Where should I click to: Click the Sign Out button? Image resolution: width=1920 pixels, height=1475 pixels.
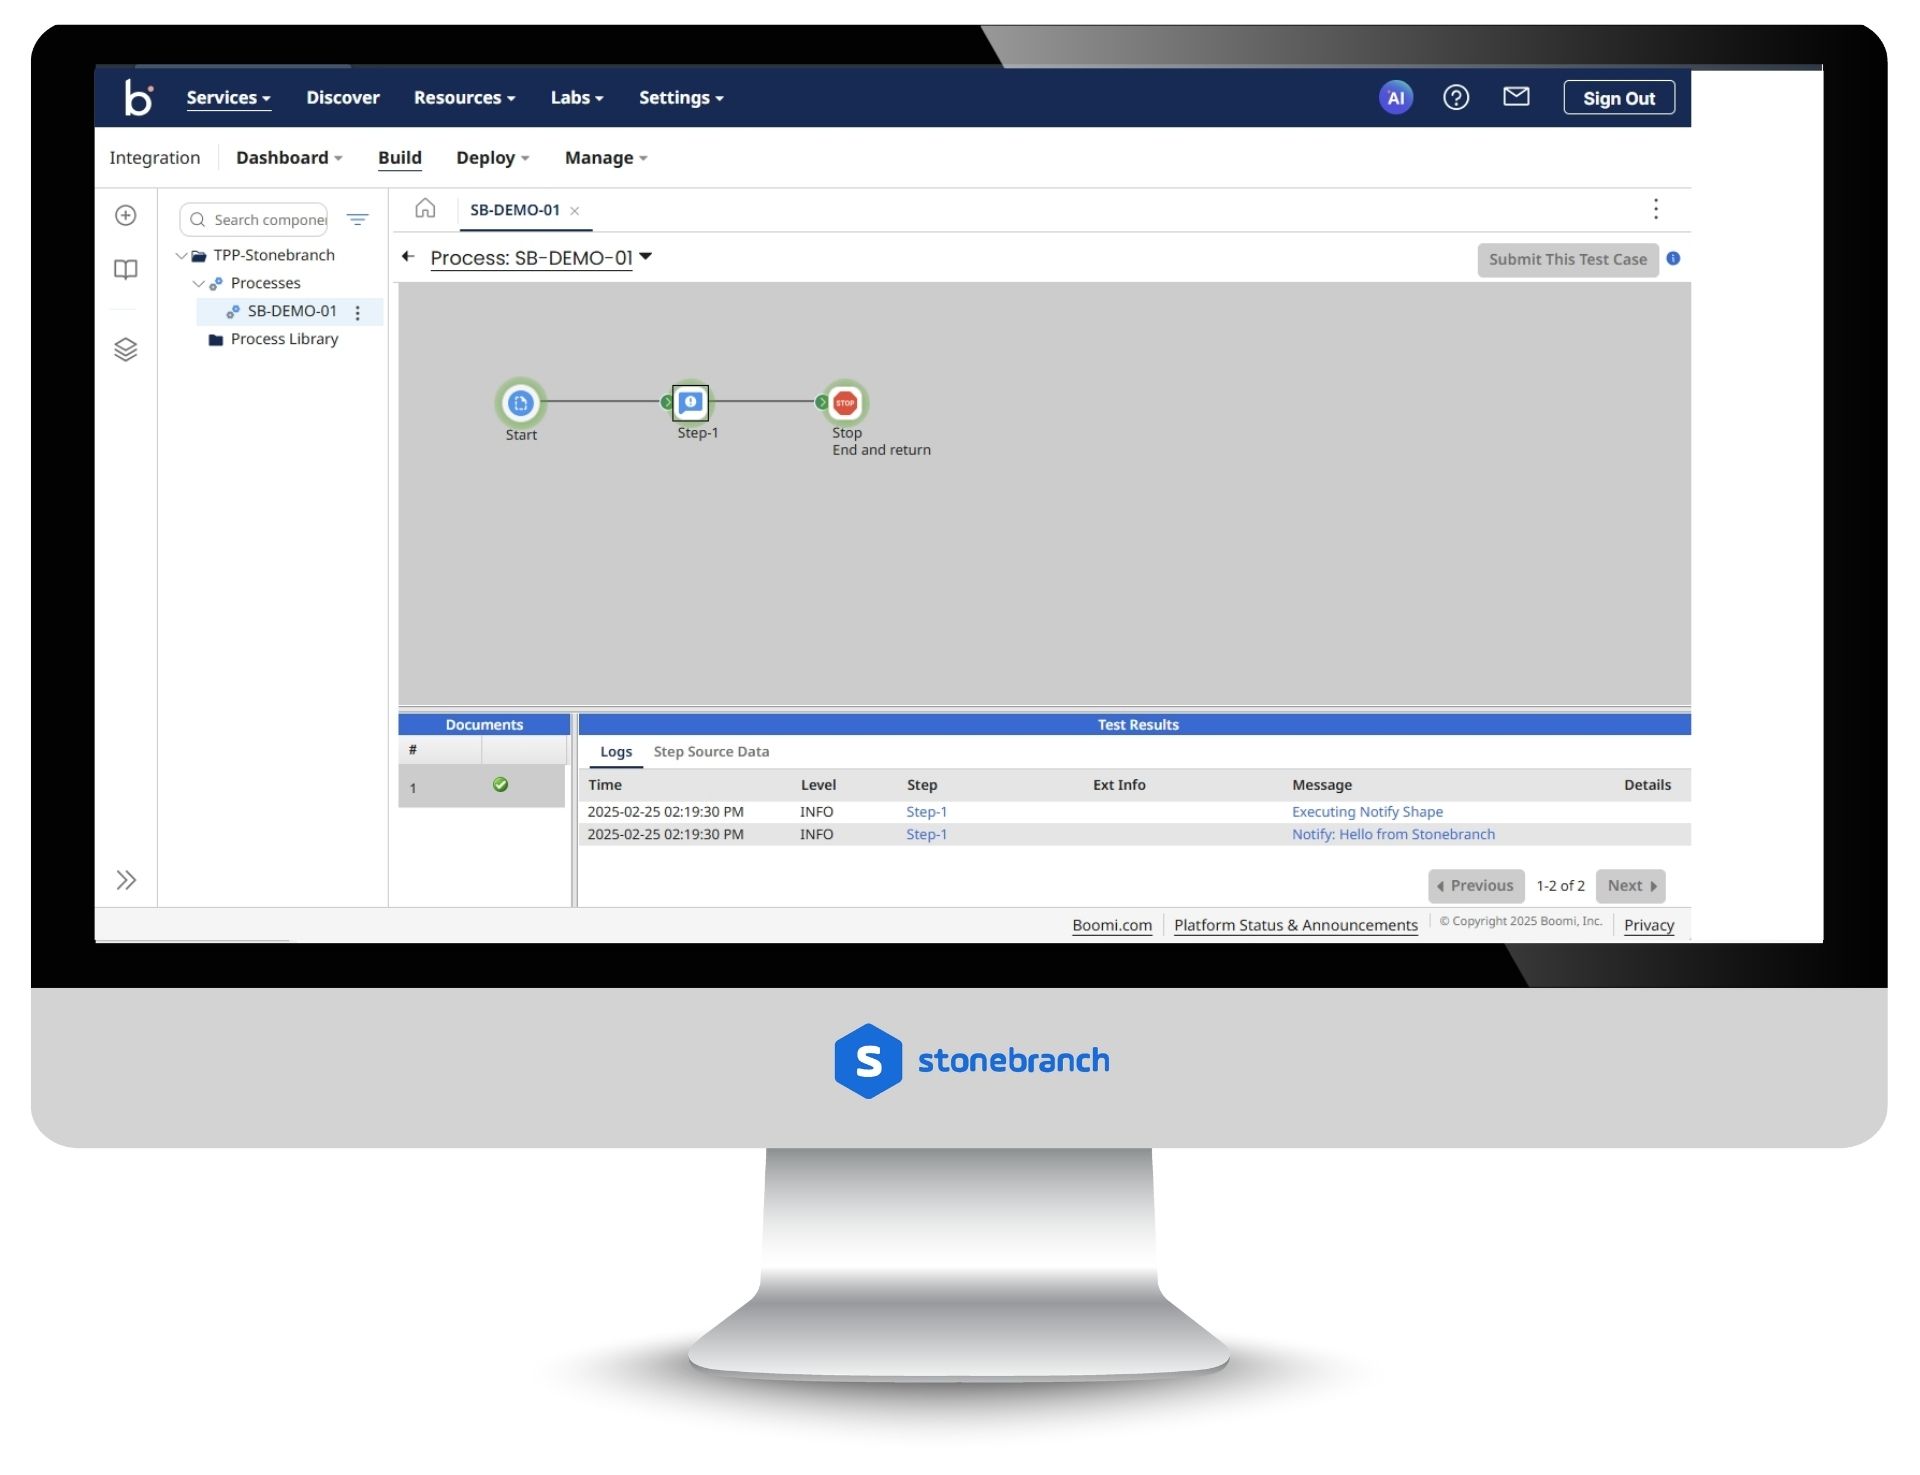[x=1619, y=98]
